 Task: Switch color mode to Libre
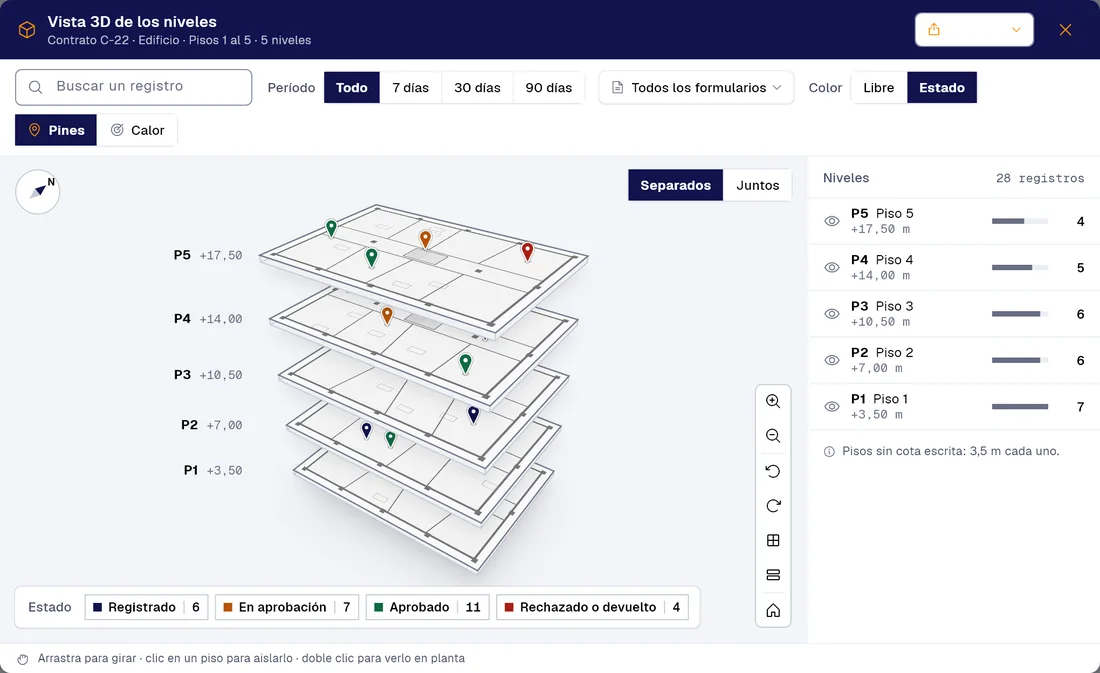878,88
